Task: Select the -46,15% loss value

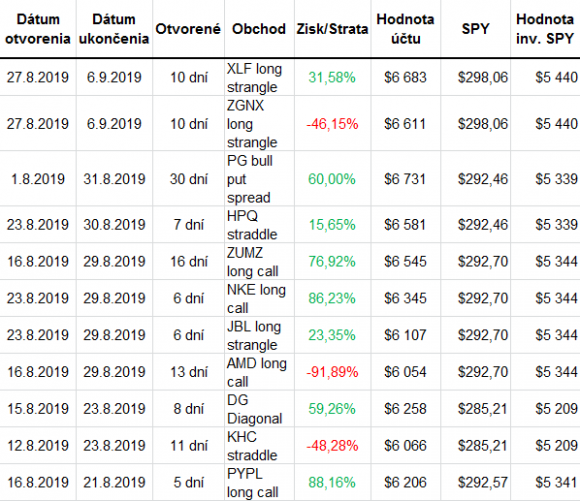Action: tap(332, 124)
